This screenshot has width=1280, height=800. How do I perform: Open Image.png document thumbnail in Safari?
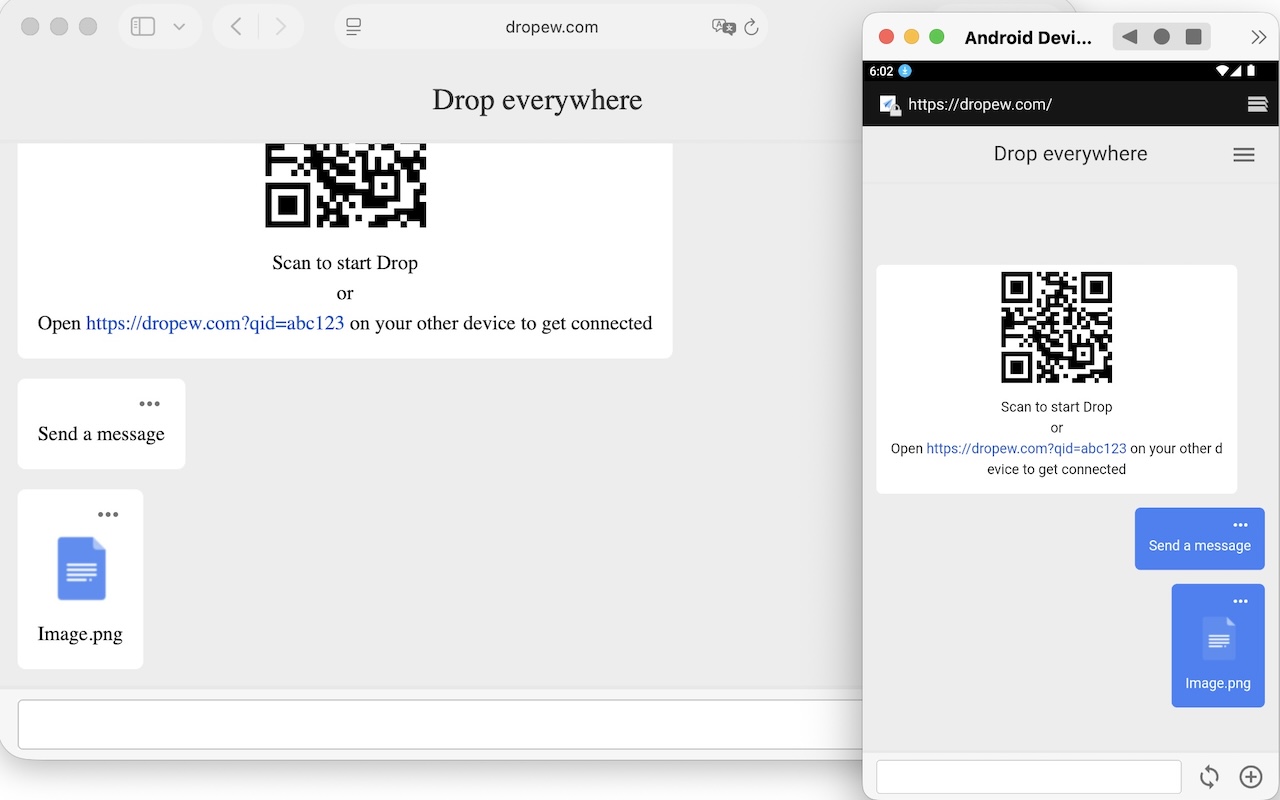click(x=81, y=568)
